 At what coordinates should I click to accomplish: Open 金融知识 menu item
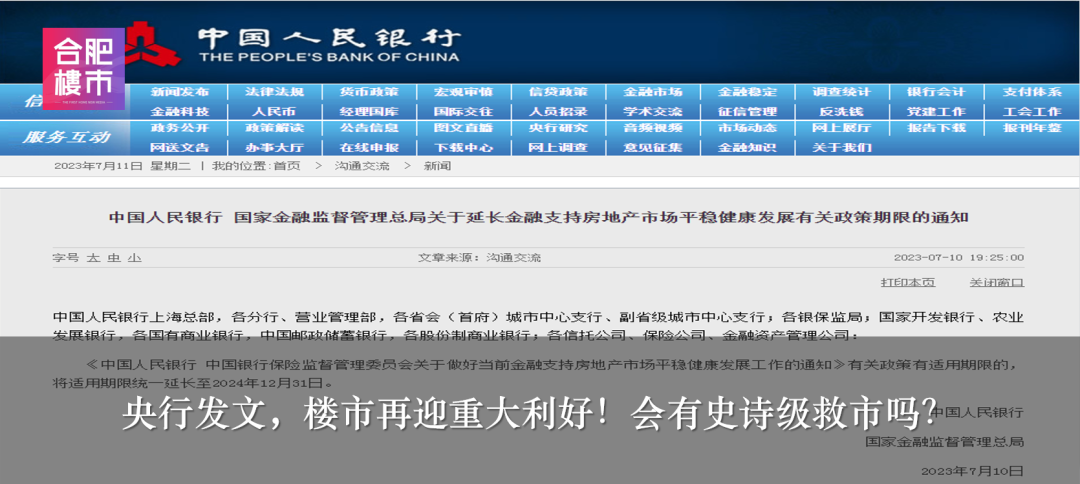[747, 147]
